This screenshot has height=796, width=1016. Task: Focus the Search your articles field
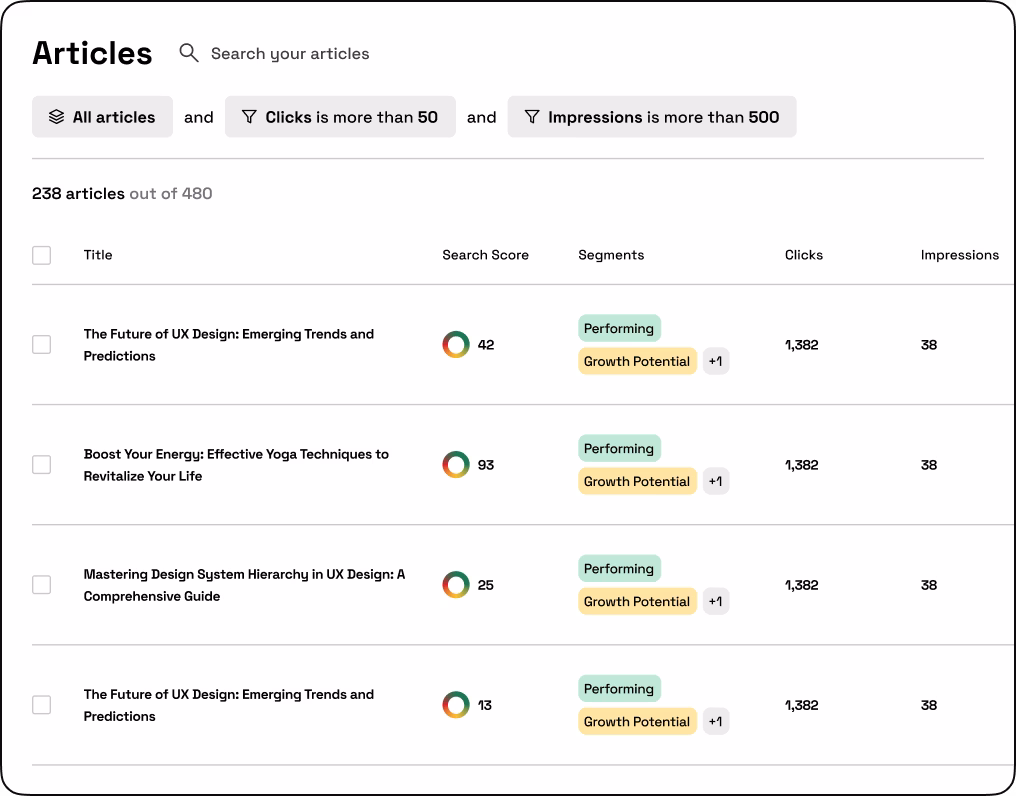coord(290,54)
